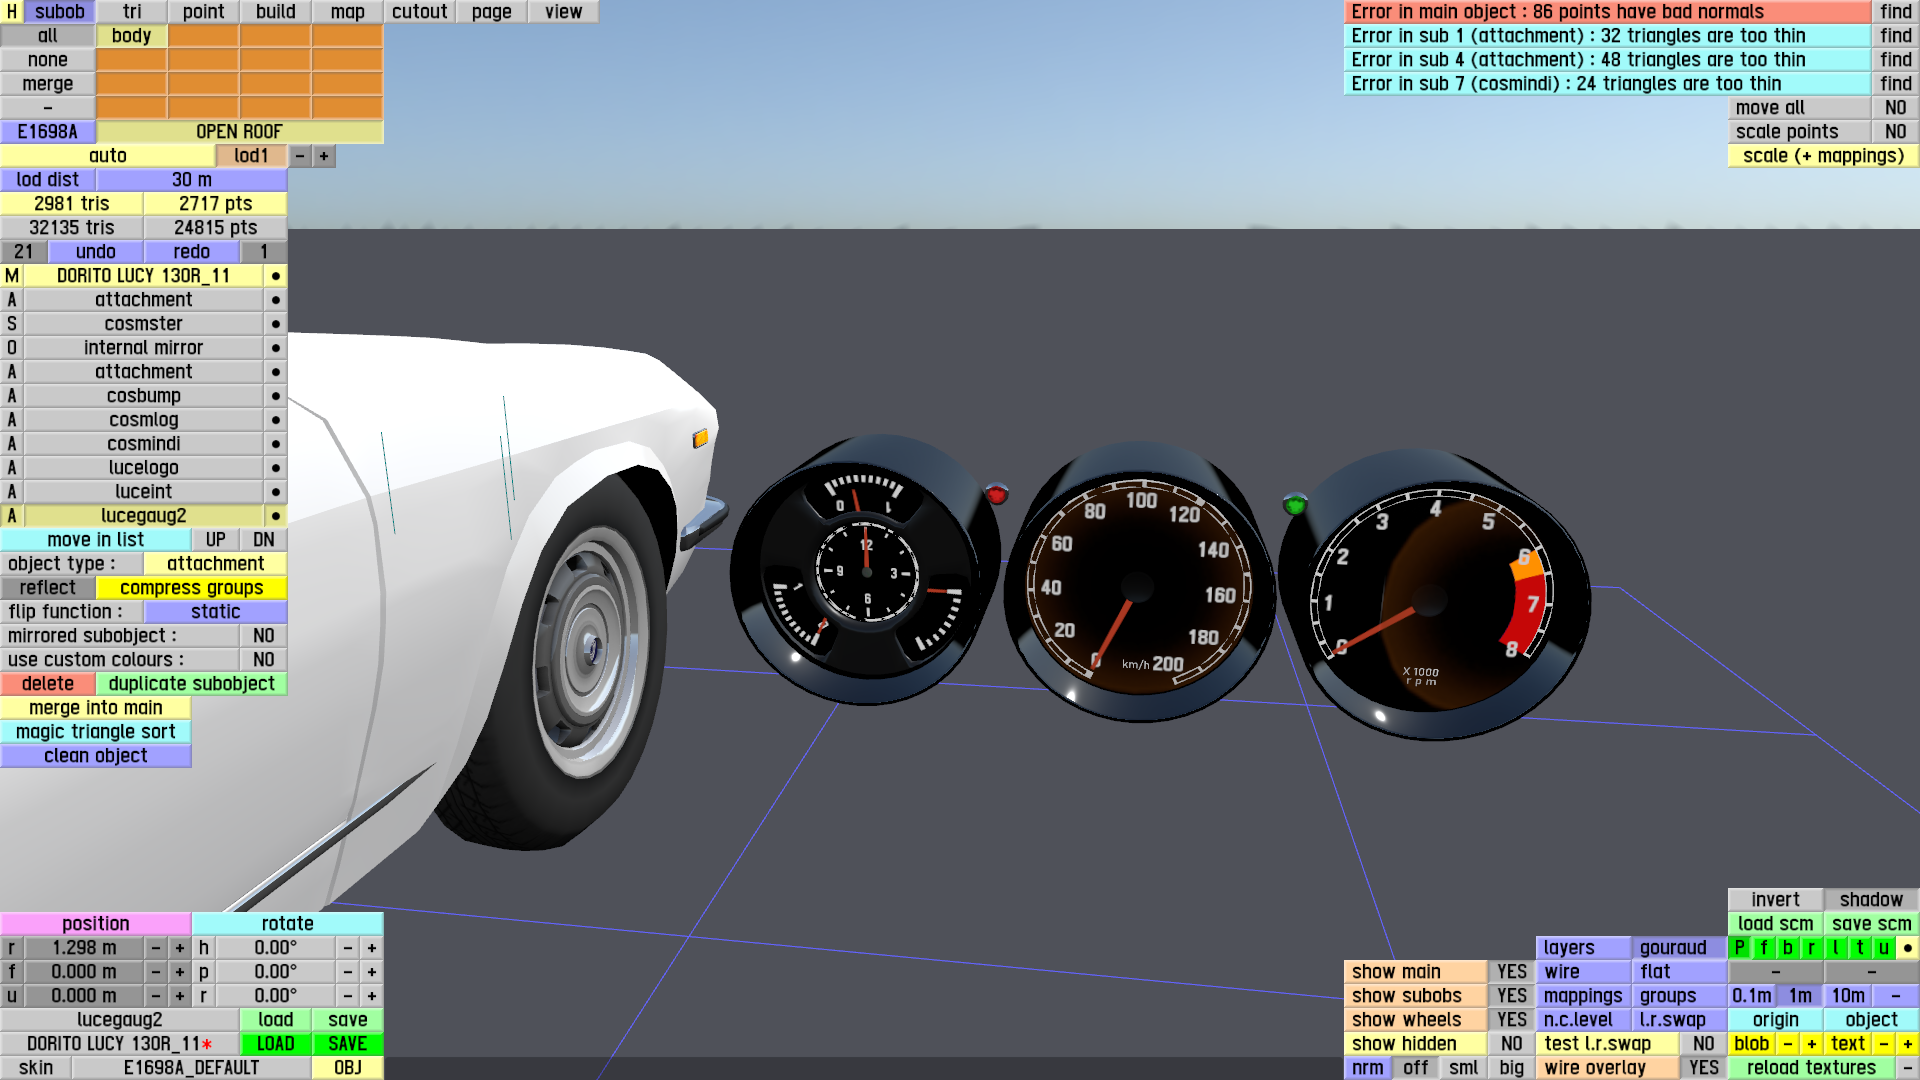Select the green 'f' front view button

click(1763, 948)
